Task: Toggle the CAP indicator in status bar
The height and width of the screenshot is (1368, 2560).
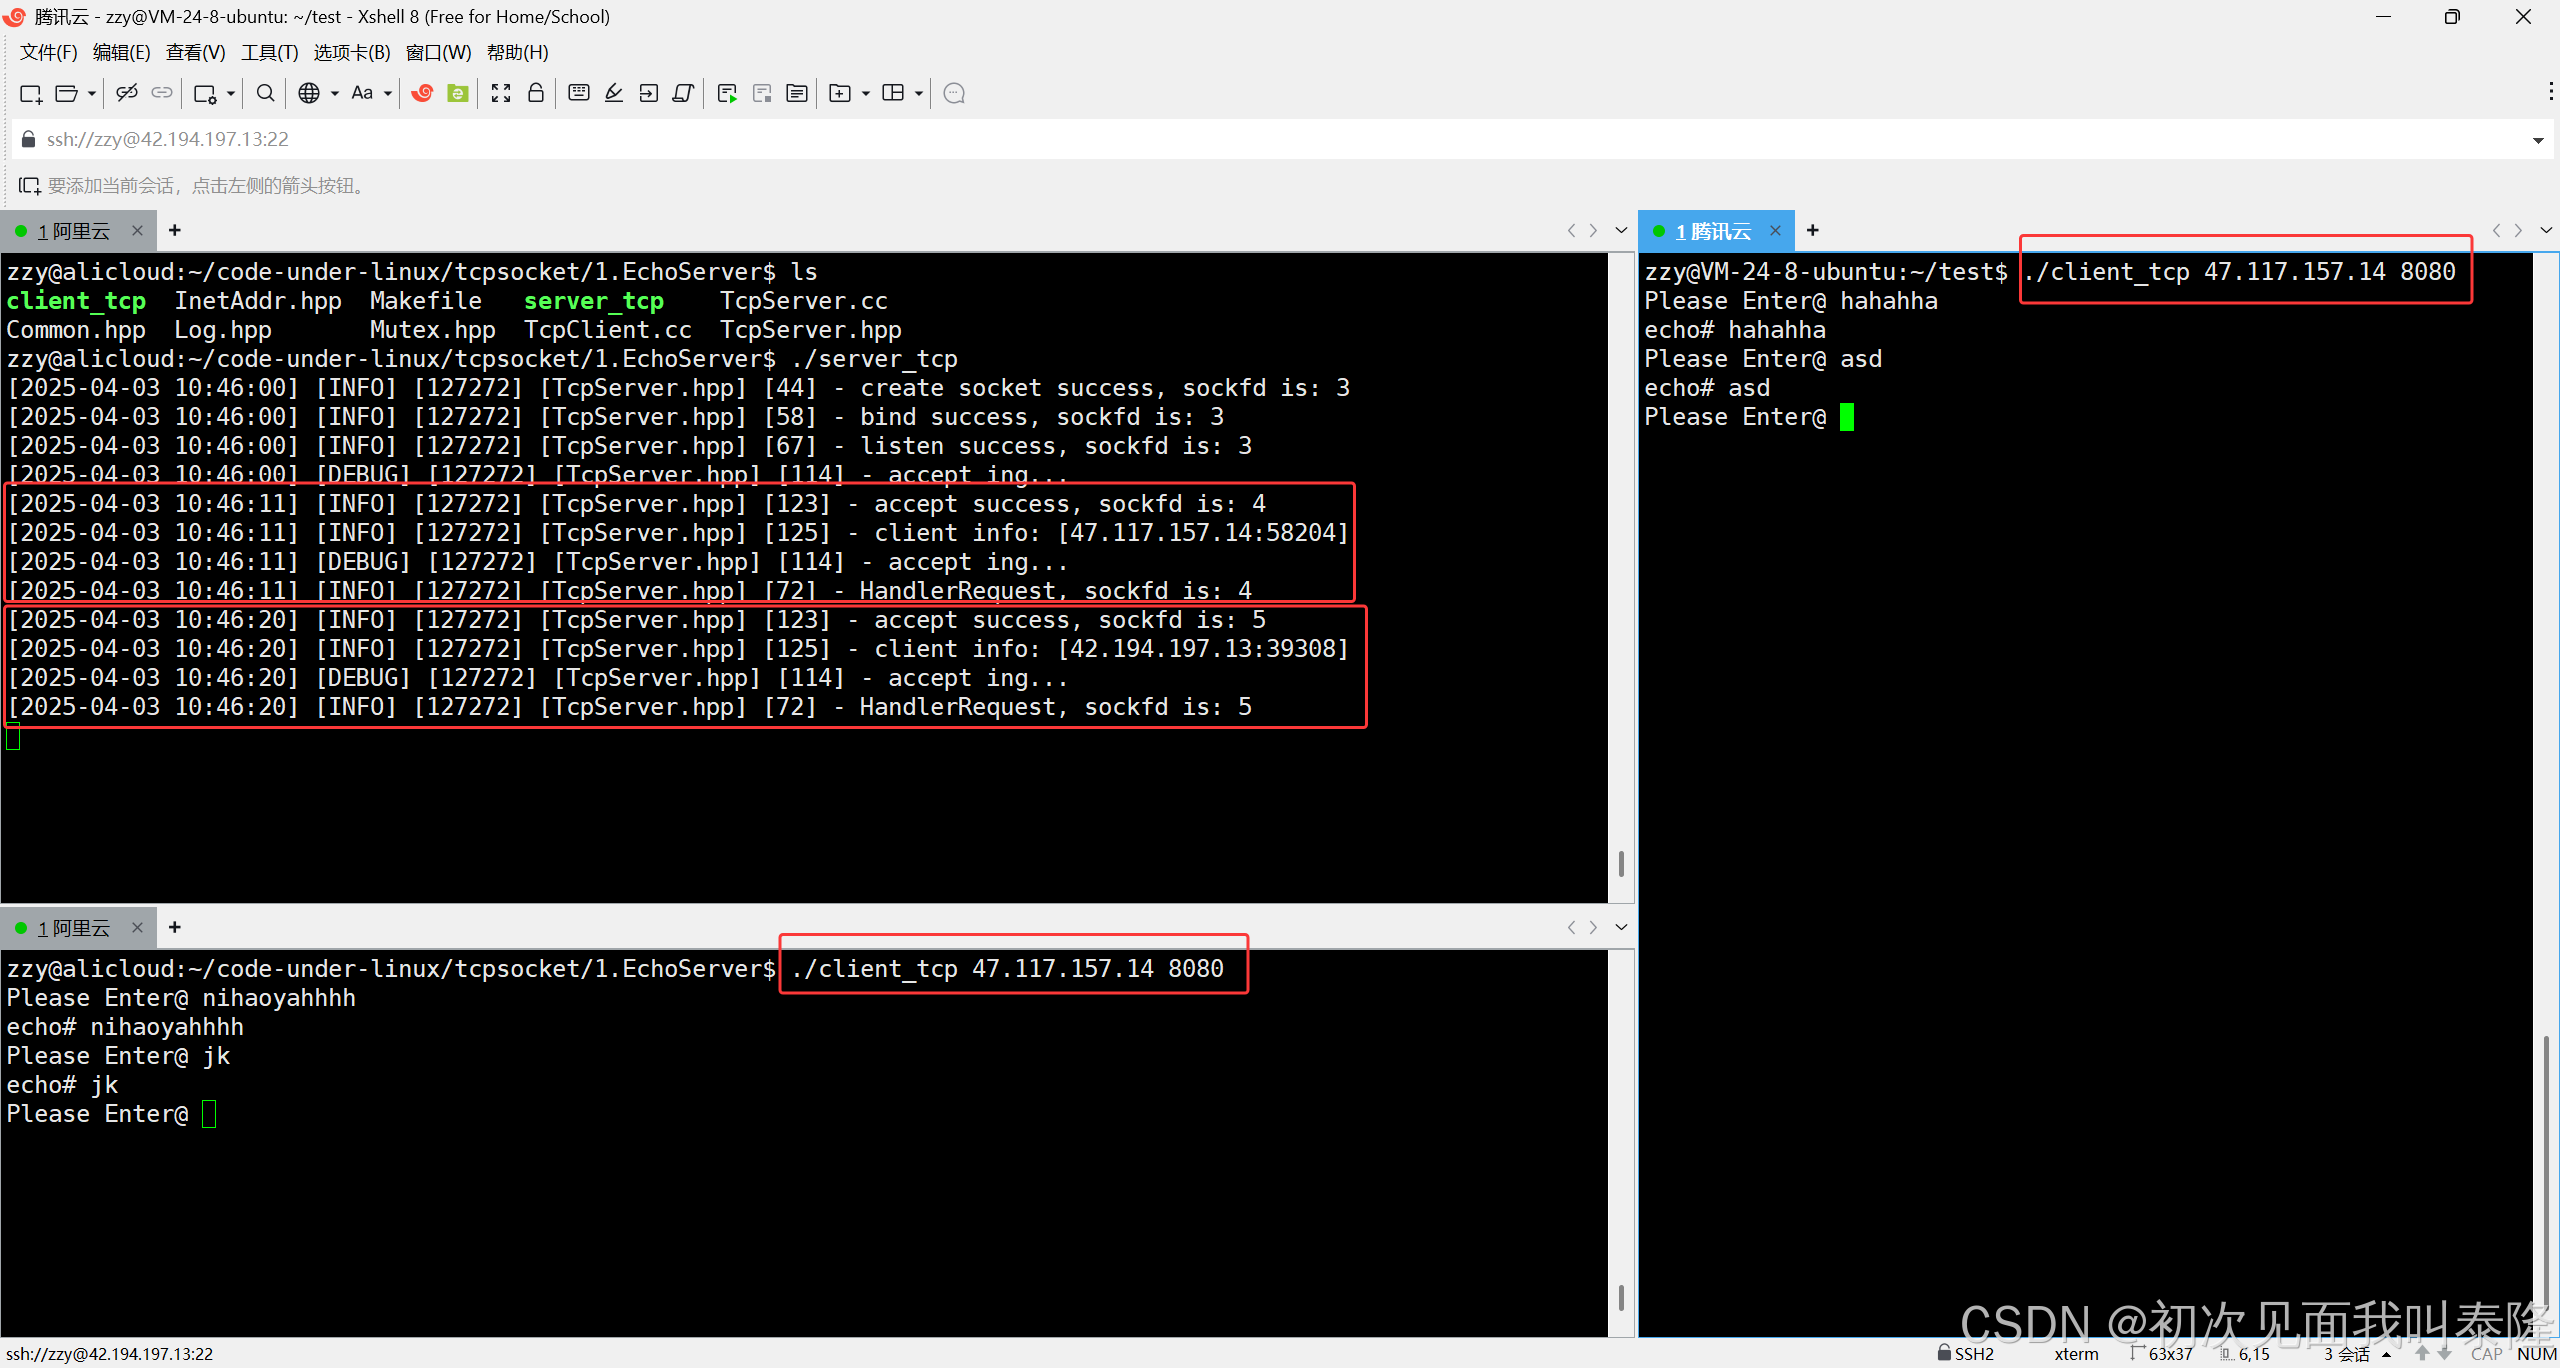Action: pos(2486,1354)
